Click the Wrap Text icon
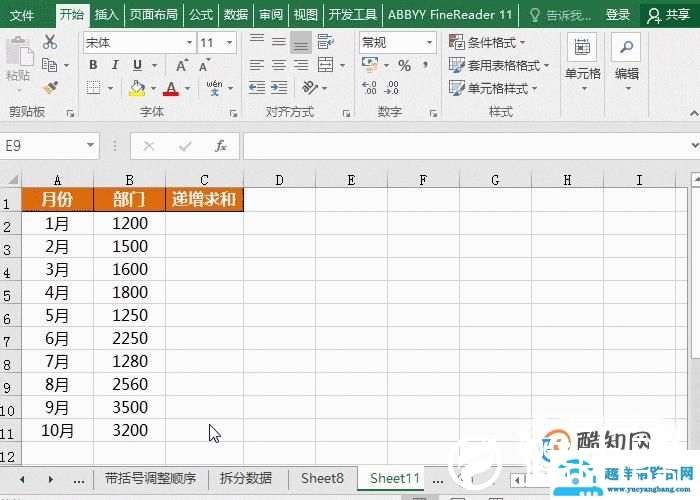This screenshot has height=500, width=700. tap(325, 42)
